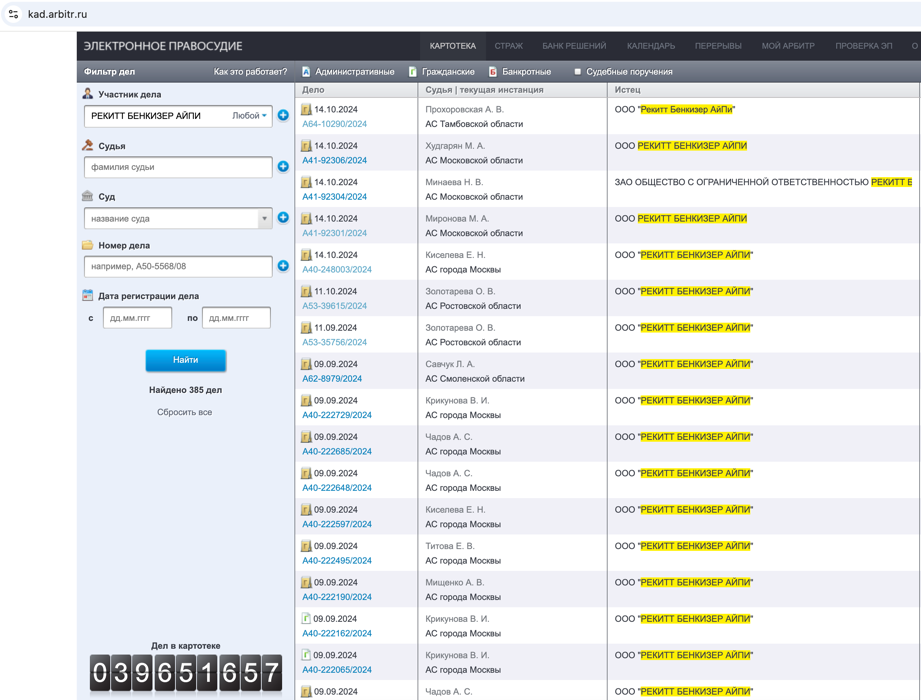Screen dimensions: 921x700
Task: Filter by Банкротные cases
Action: click(x=520, y=72)
